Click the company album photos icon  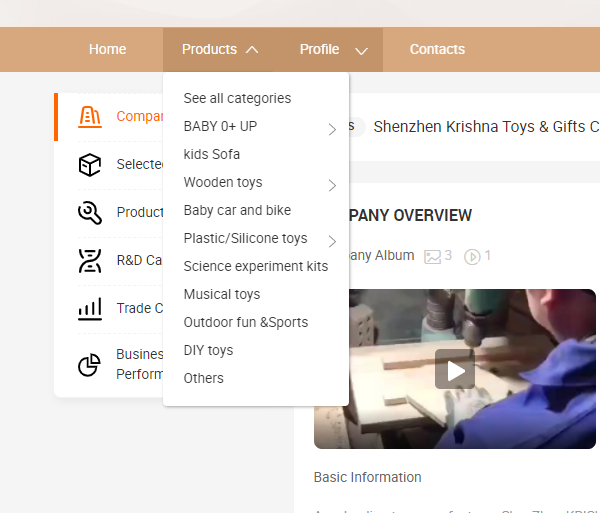pyautogui.click(x=432, y=256)
